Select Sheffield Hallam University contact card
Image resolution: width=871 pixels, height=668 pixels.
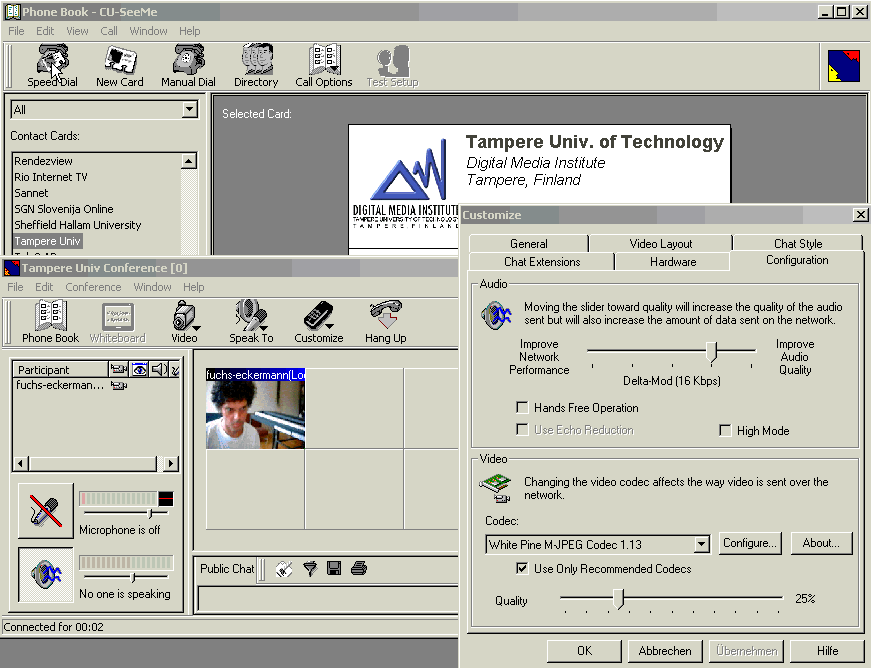click(x=78, y=225)
